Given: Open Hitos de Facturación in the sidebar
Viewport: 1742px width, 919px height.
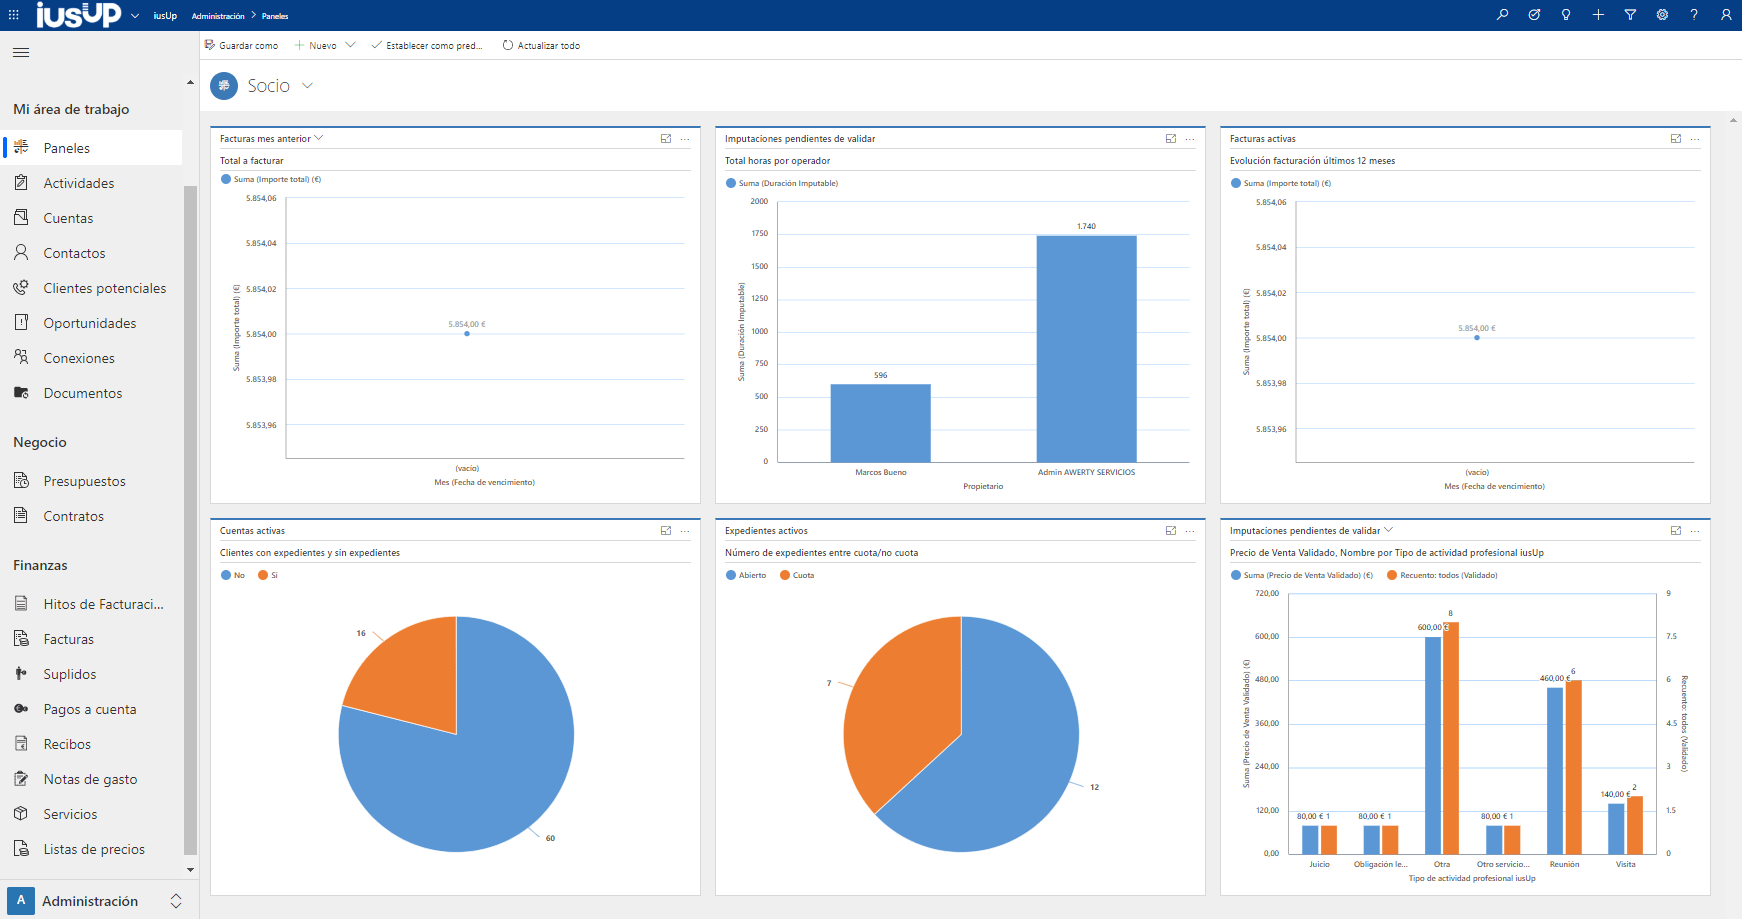Looking at the screenshot, I should click(x=92, y=604).
